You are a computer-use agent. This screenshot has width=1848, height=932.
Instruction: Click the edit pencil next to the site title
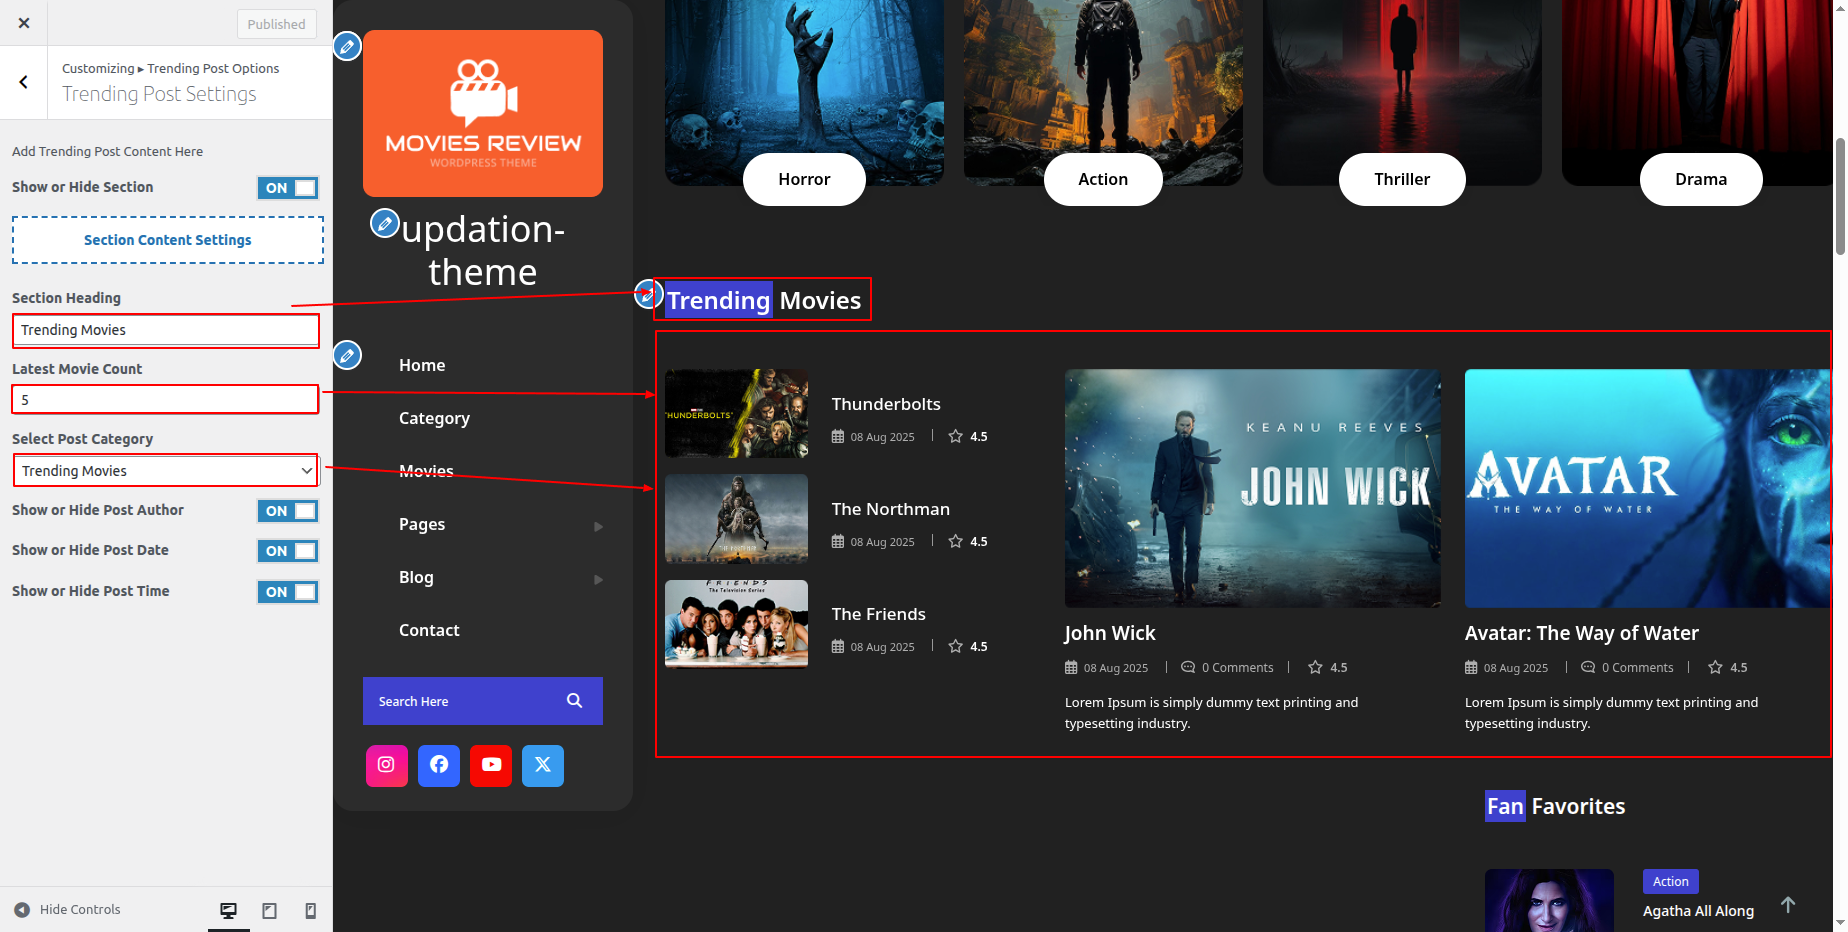point(385,223)
